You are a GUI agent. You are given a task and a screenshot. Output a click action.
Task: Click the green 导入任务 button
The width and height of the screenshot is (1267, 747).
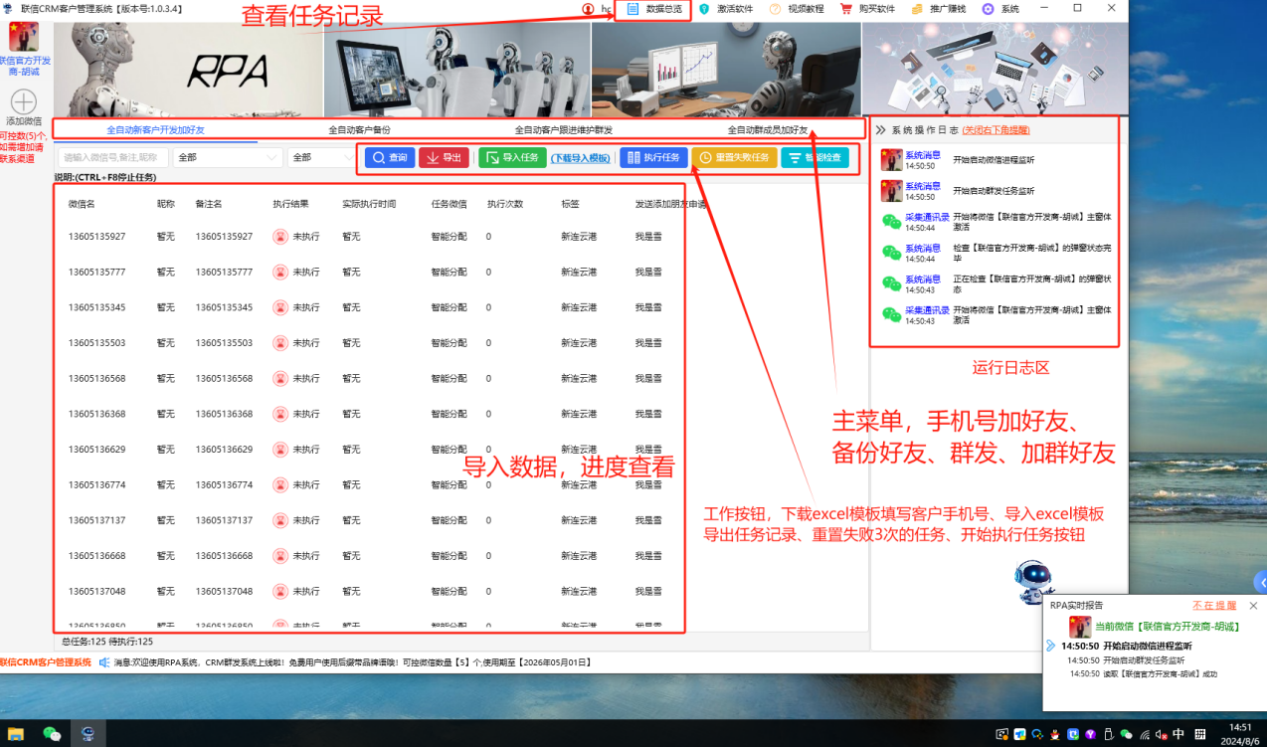tap(512, 157)
